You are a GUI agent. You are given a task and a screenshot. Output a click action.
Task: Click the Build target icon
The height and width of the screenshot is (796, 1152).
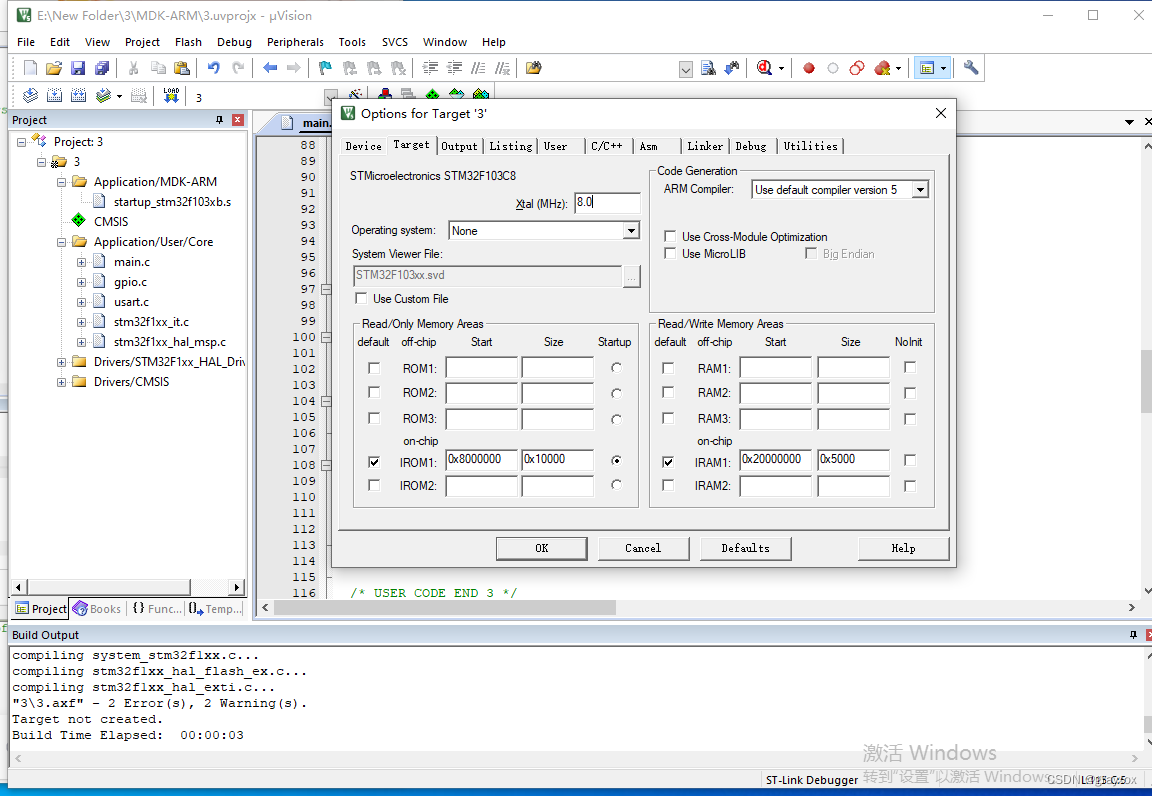click(x=54, y=96)
